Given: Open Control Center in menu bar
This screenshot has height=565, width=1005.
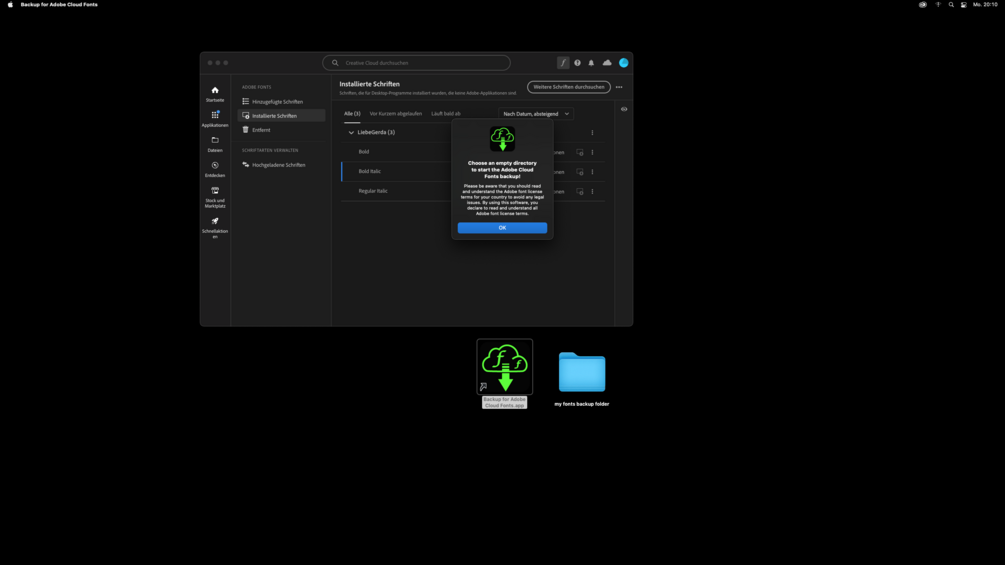Looking at the screenshot, I should click(963, 4).
